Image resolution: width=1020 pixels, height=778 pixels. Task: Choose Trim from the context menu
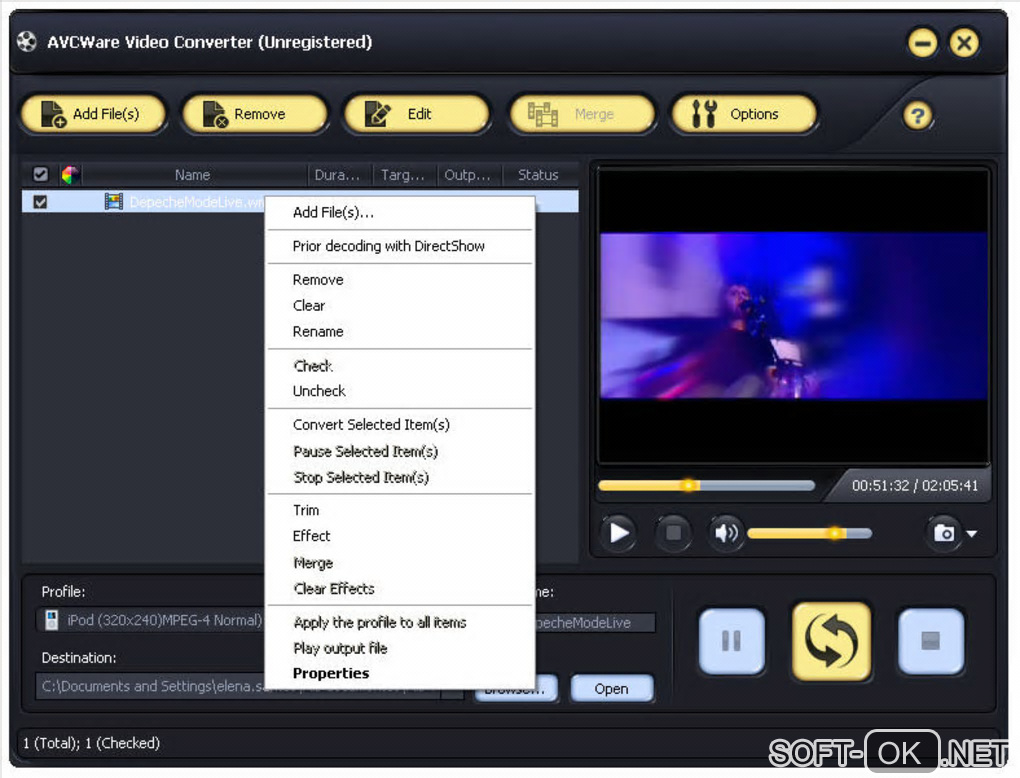pyautogui.click(x=400, y=510)
